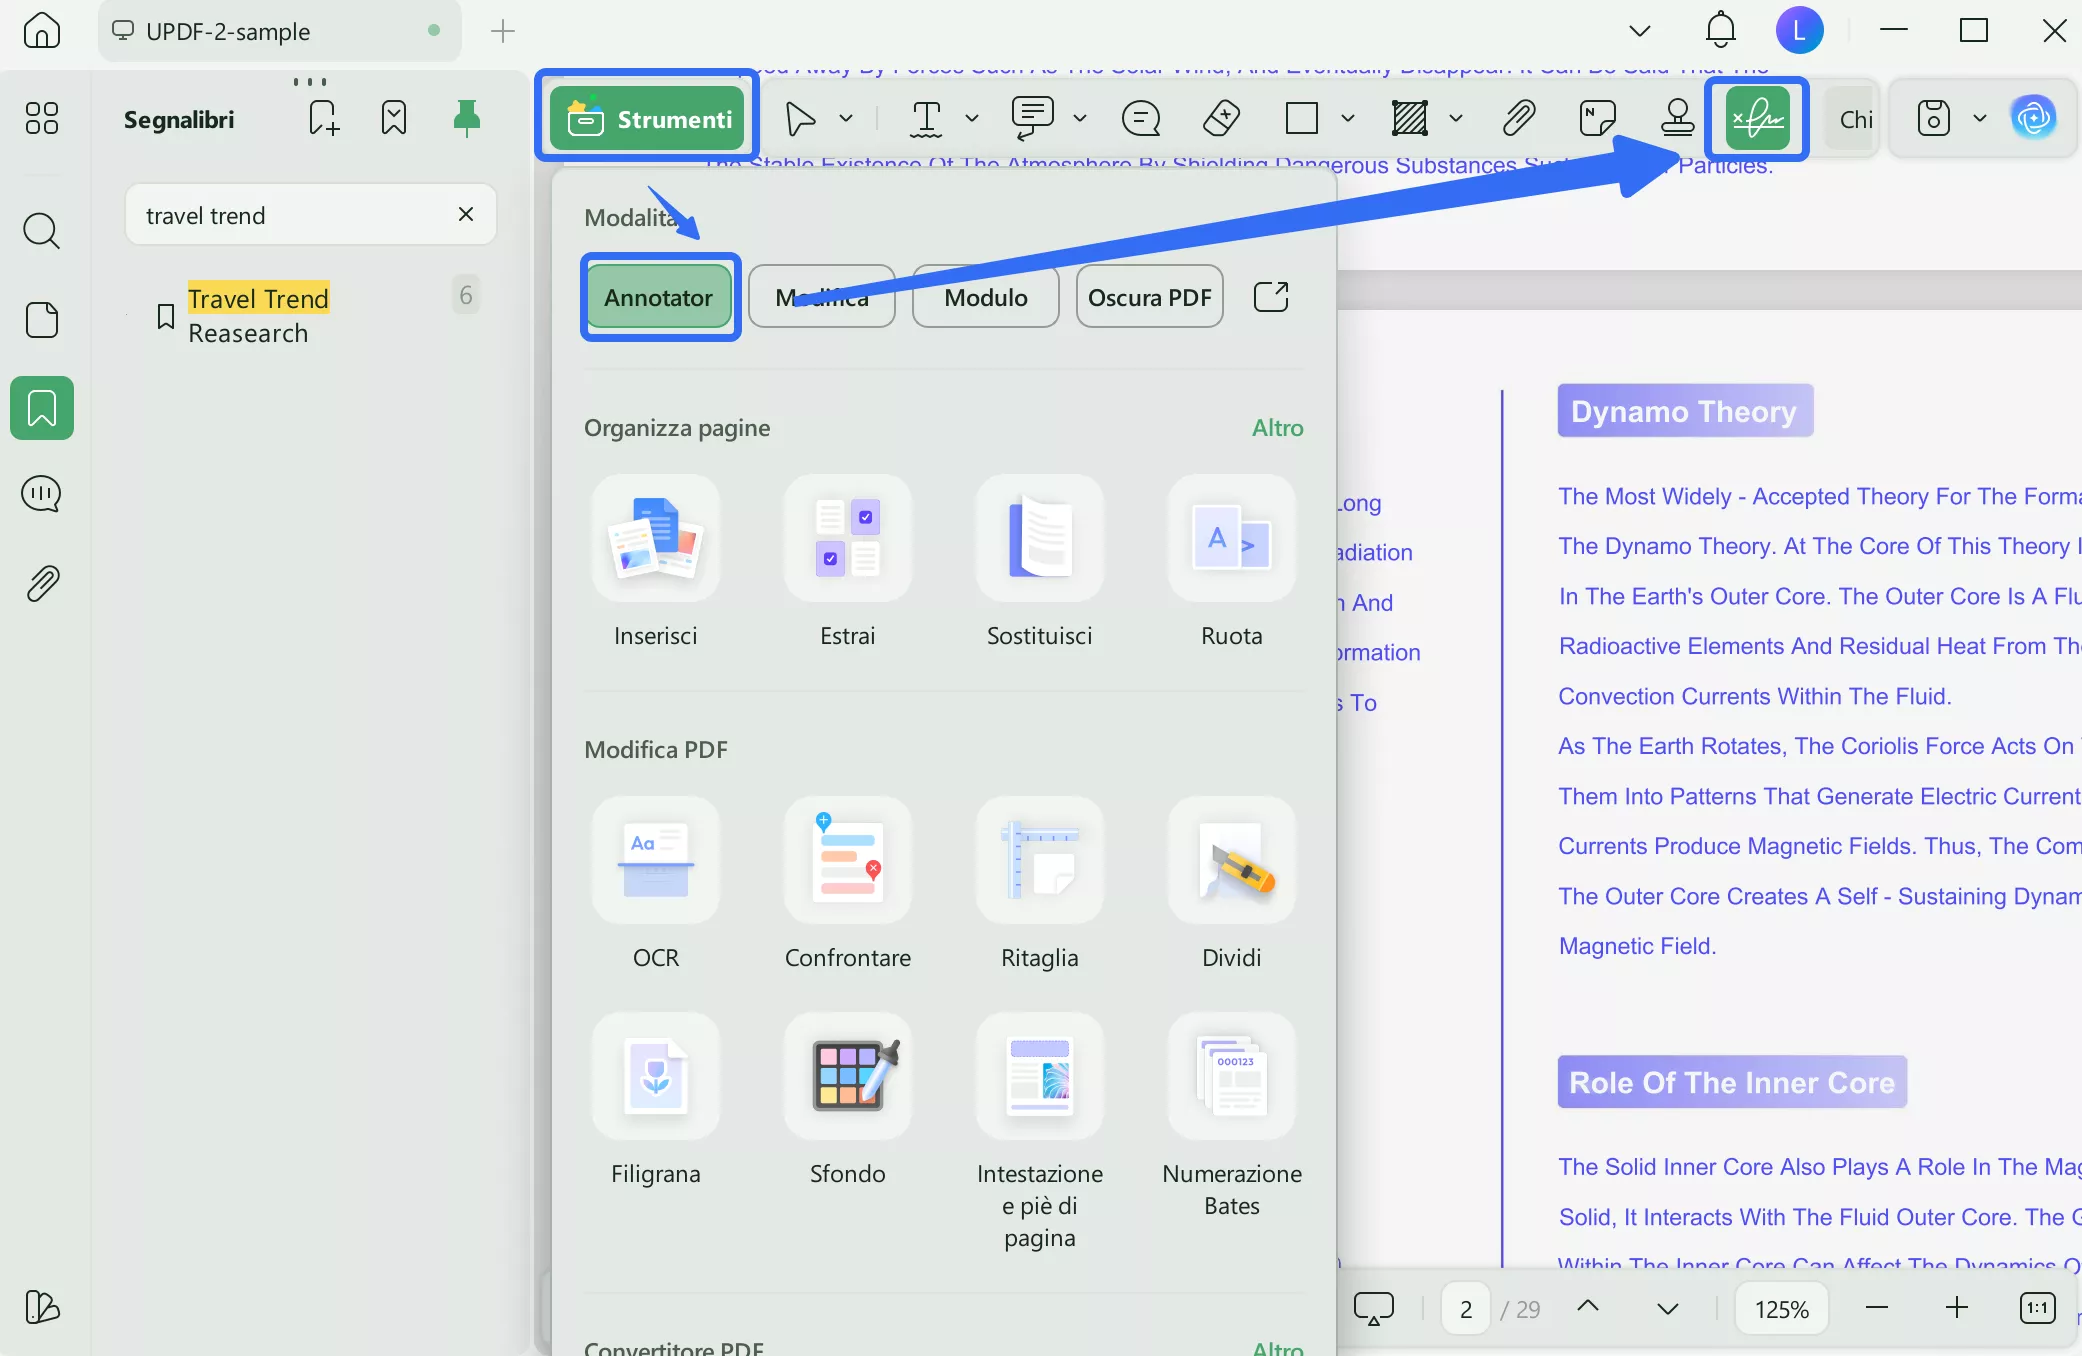The height and width of the screenshot is (1356, 2082).
Task: Select the Dividi split tool
Action: (x=1231, y=861)
